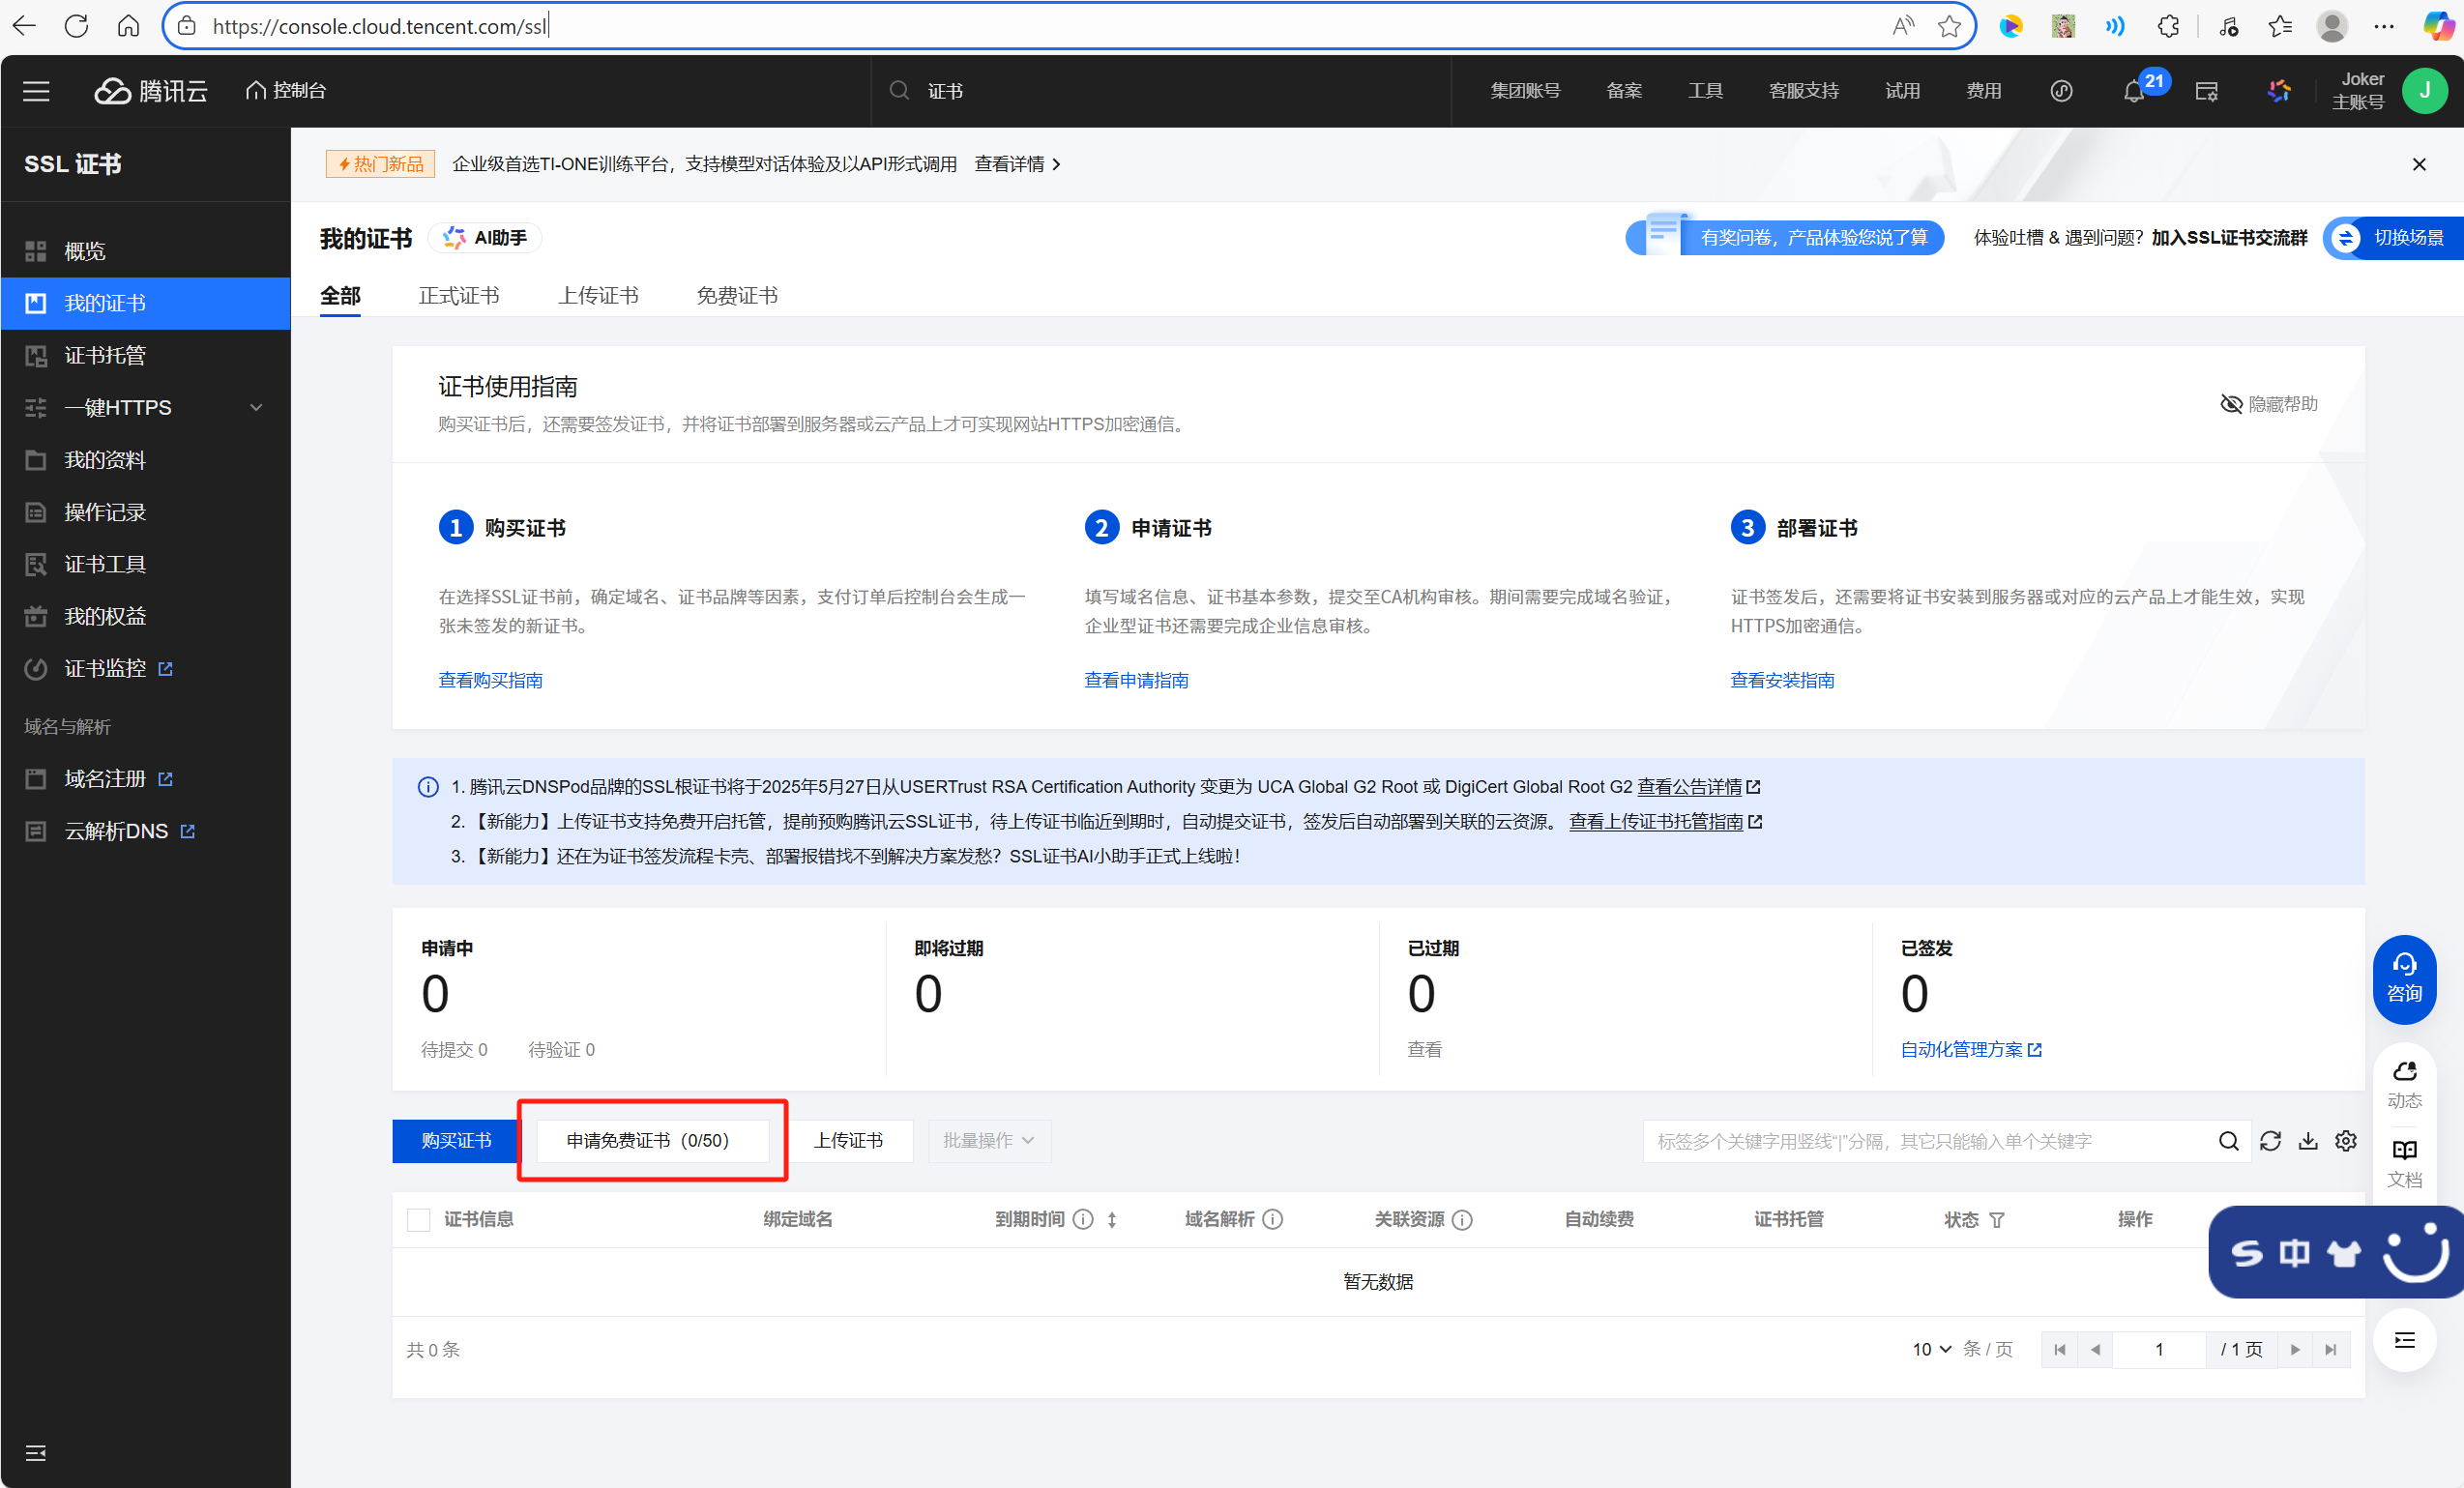Collapse sidebar with bottom-left icon
The image size is (2464, 1488).
tap(36, 1453)
